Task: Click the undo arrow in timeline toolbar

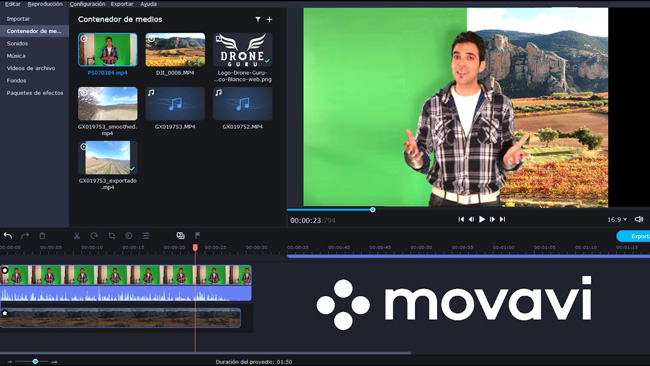Action: coord(8,236)
